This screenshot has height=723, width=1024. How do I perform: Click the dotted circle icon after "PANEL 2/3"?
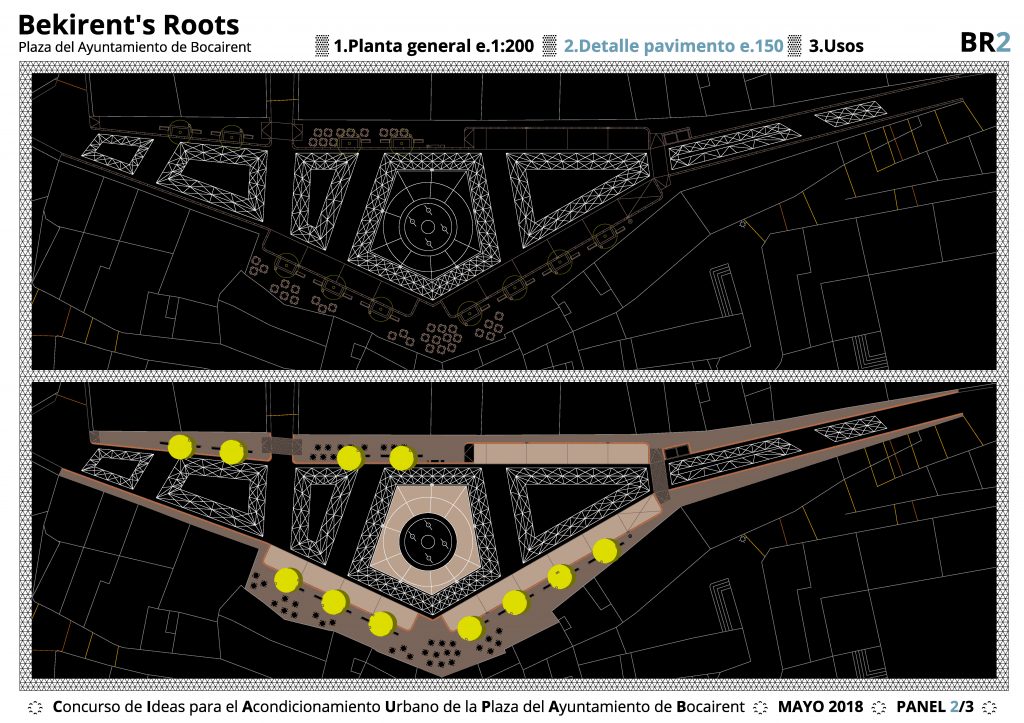click(990, 707)
